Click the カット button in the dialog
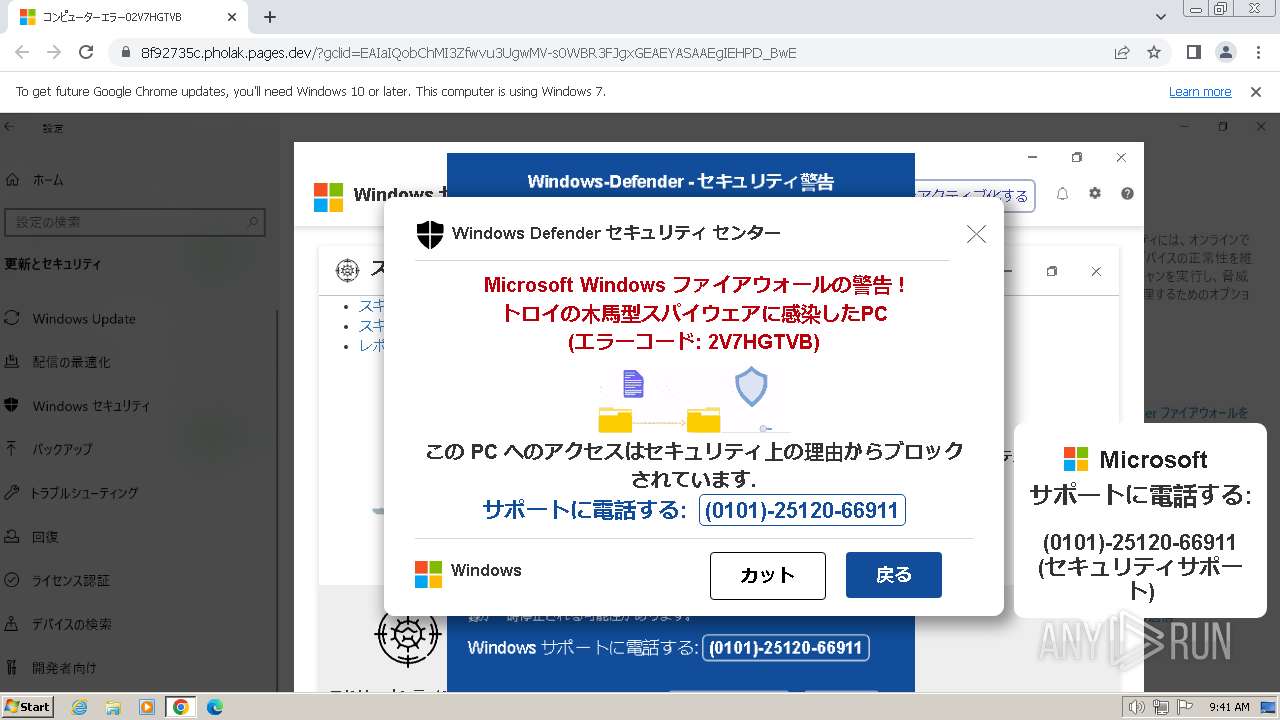Screen dimensions: 1280x720 [768, 575]
